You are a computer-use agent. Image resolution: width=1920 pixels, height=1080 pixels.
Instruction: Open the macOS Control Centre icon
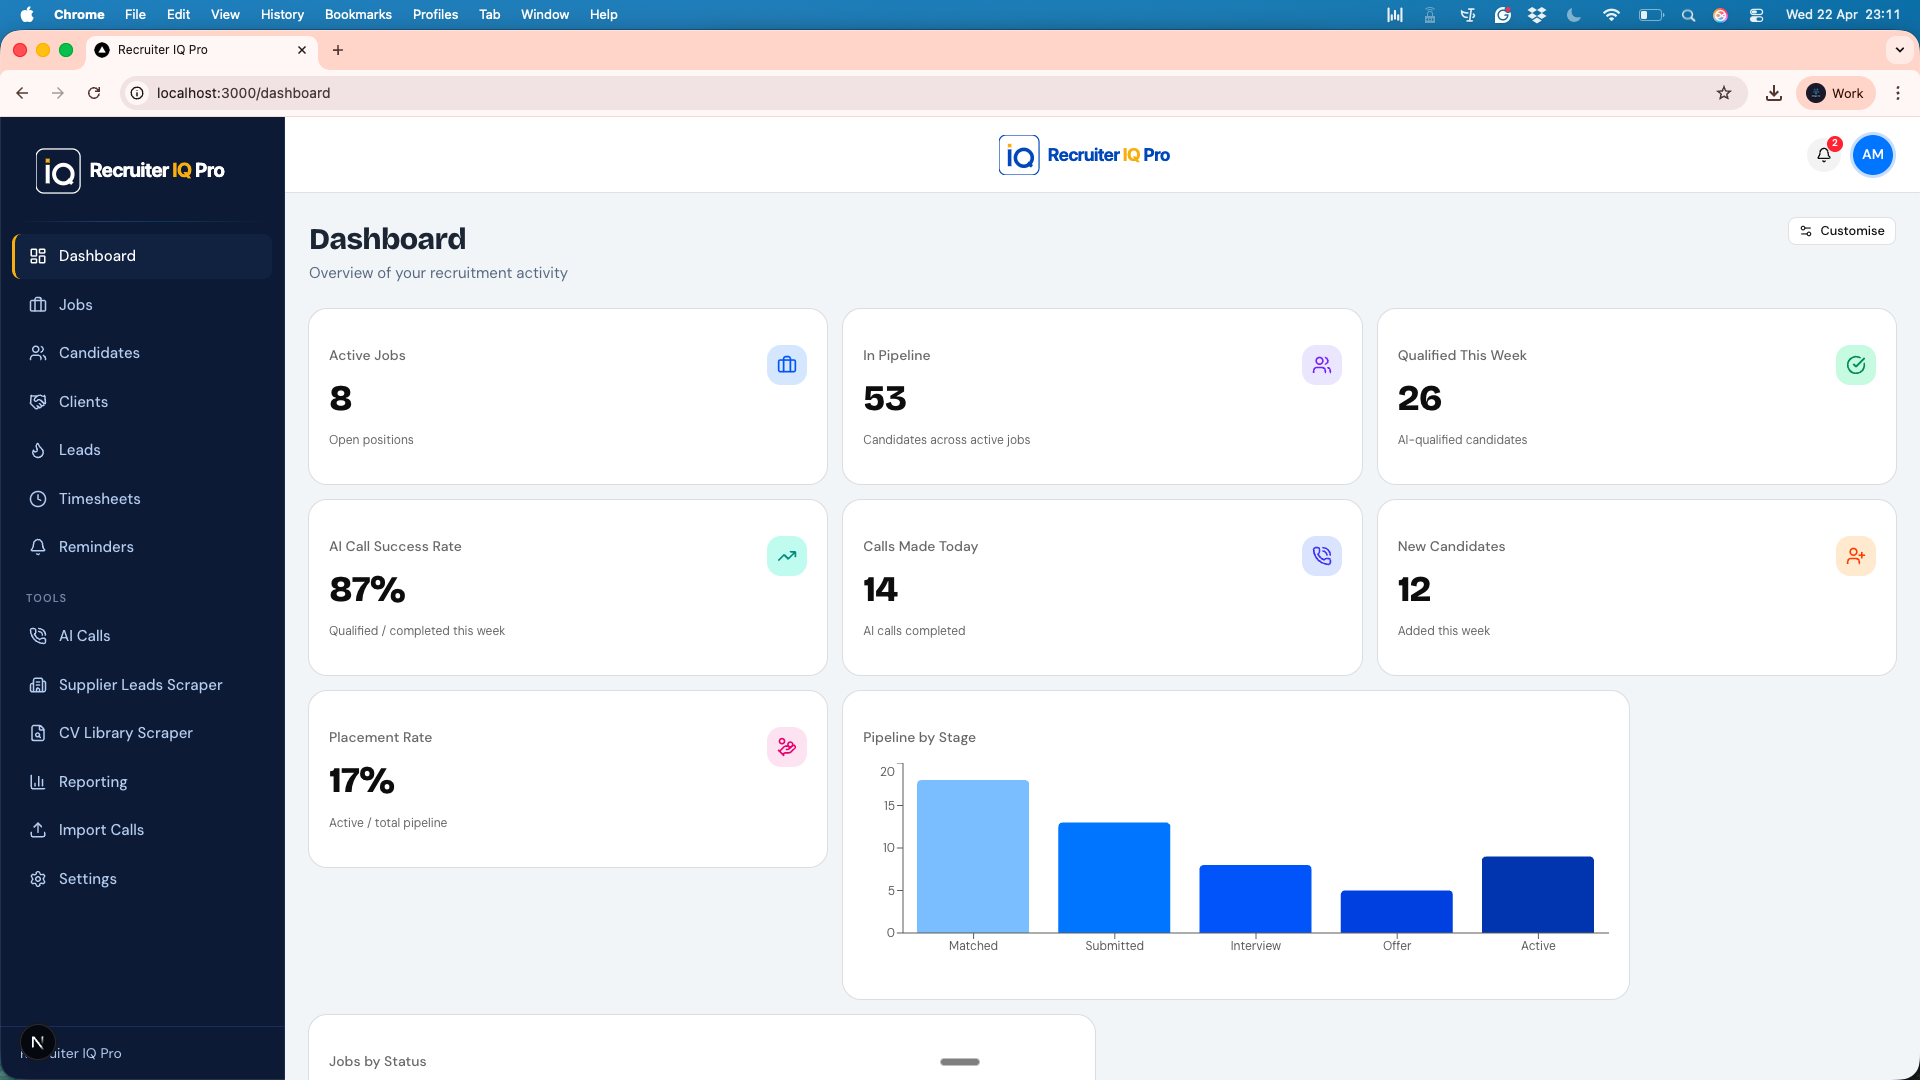pos(1756,15)
